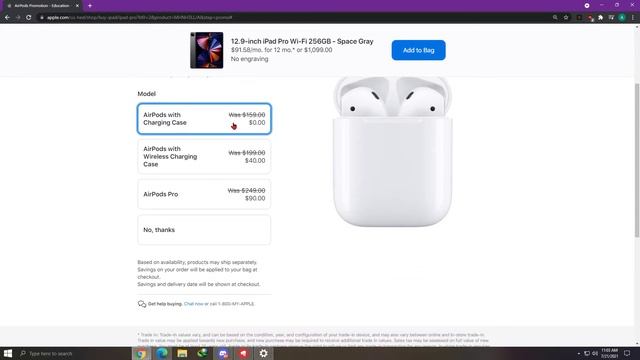
Task: Click the '$91.58/mo. for 12 mo.* or $1,099.00' price text
Action: tap(282, 50)
